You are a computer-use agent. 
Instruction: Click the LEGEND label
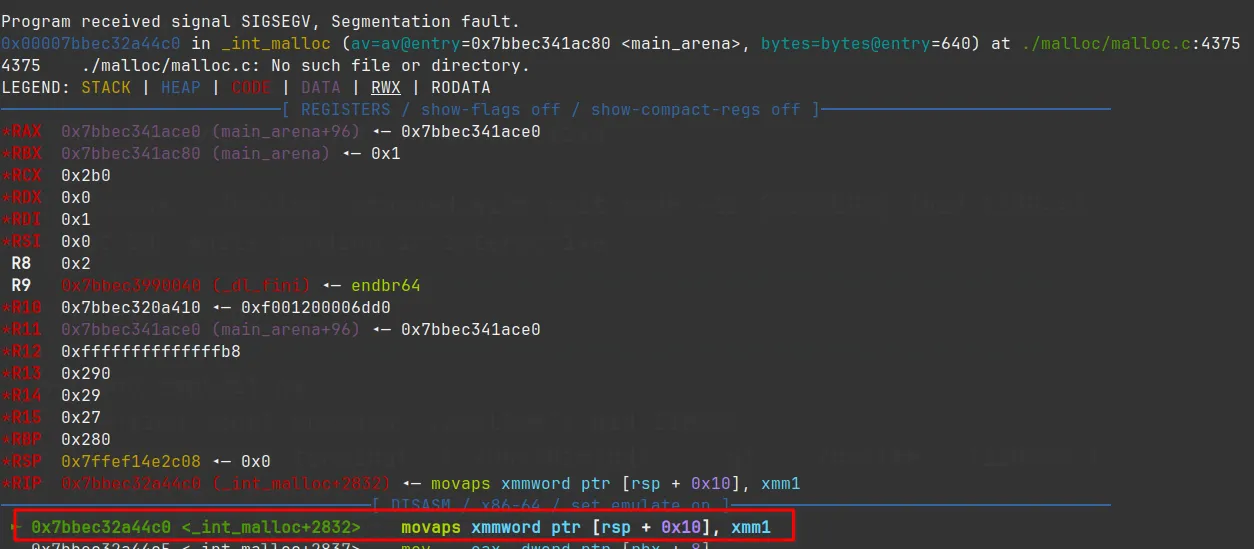[36, 87]
